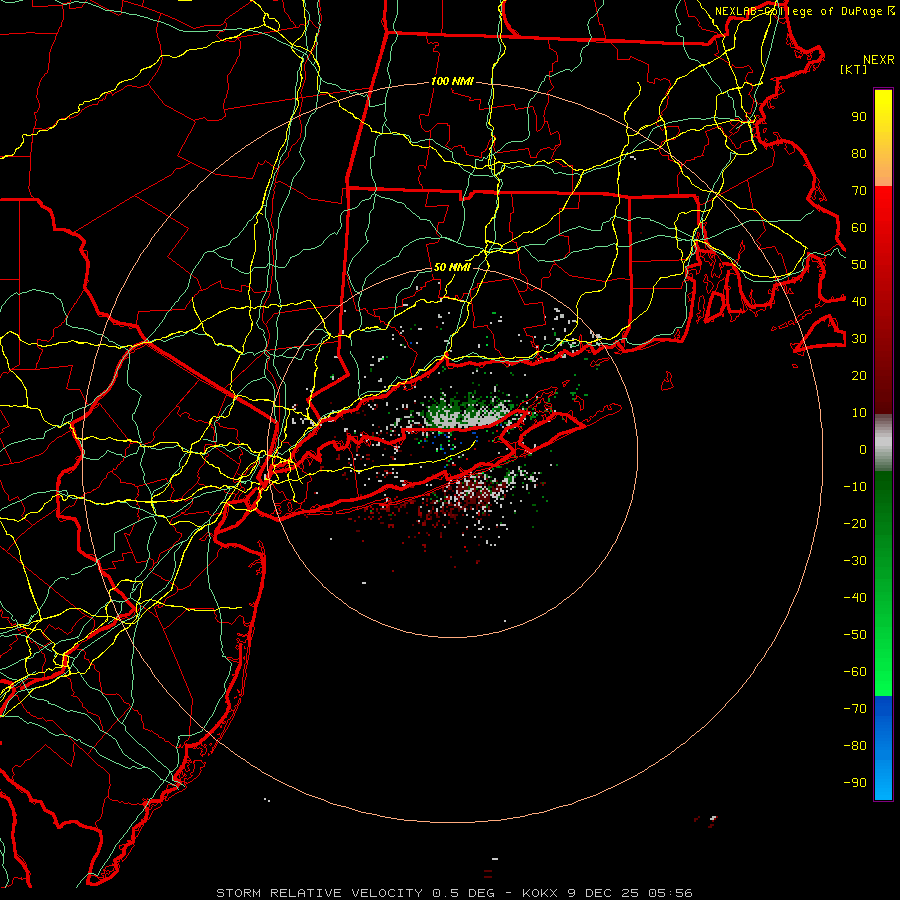This screenshot has width=900, height=900.
Task: Click the -30 value on the velocity scale
Action: (x=855, y=561)
